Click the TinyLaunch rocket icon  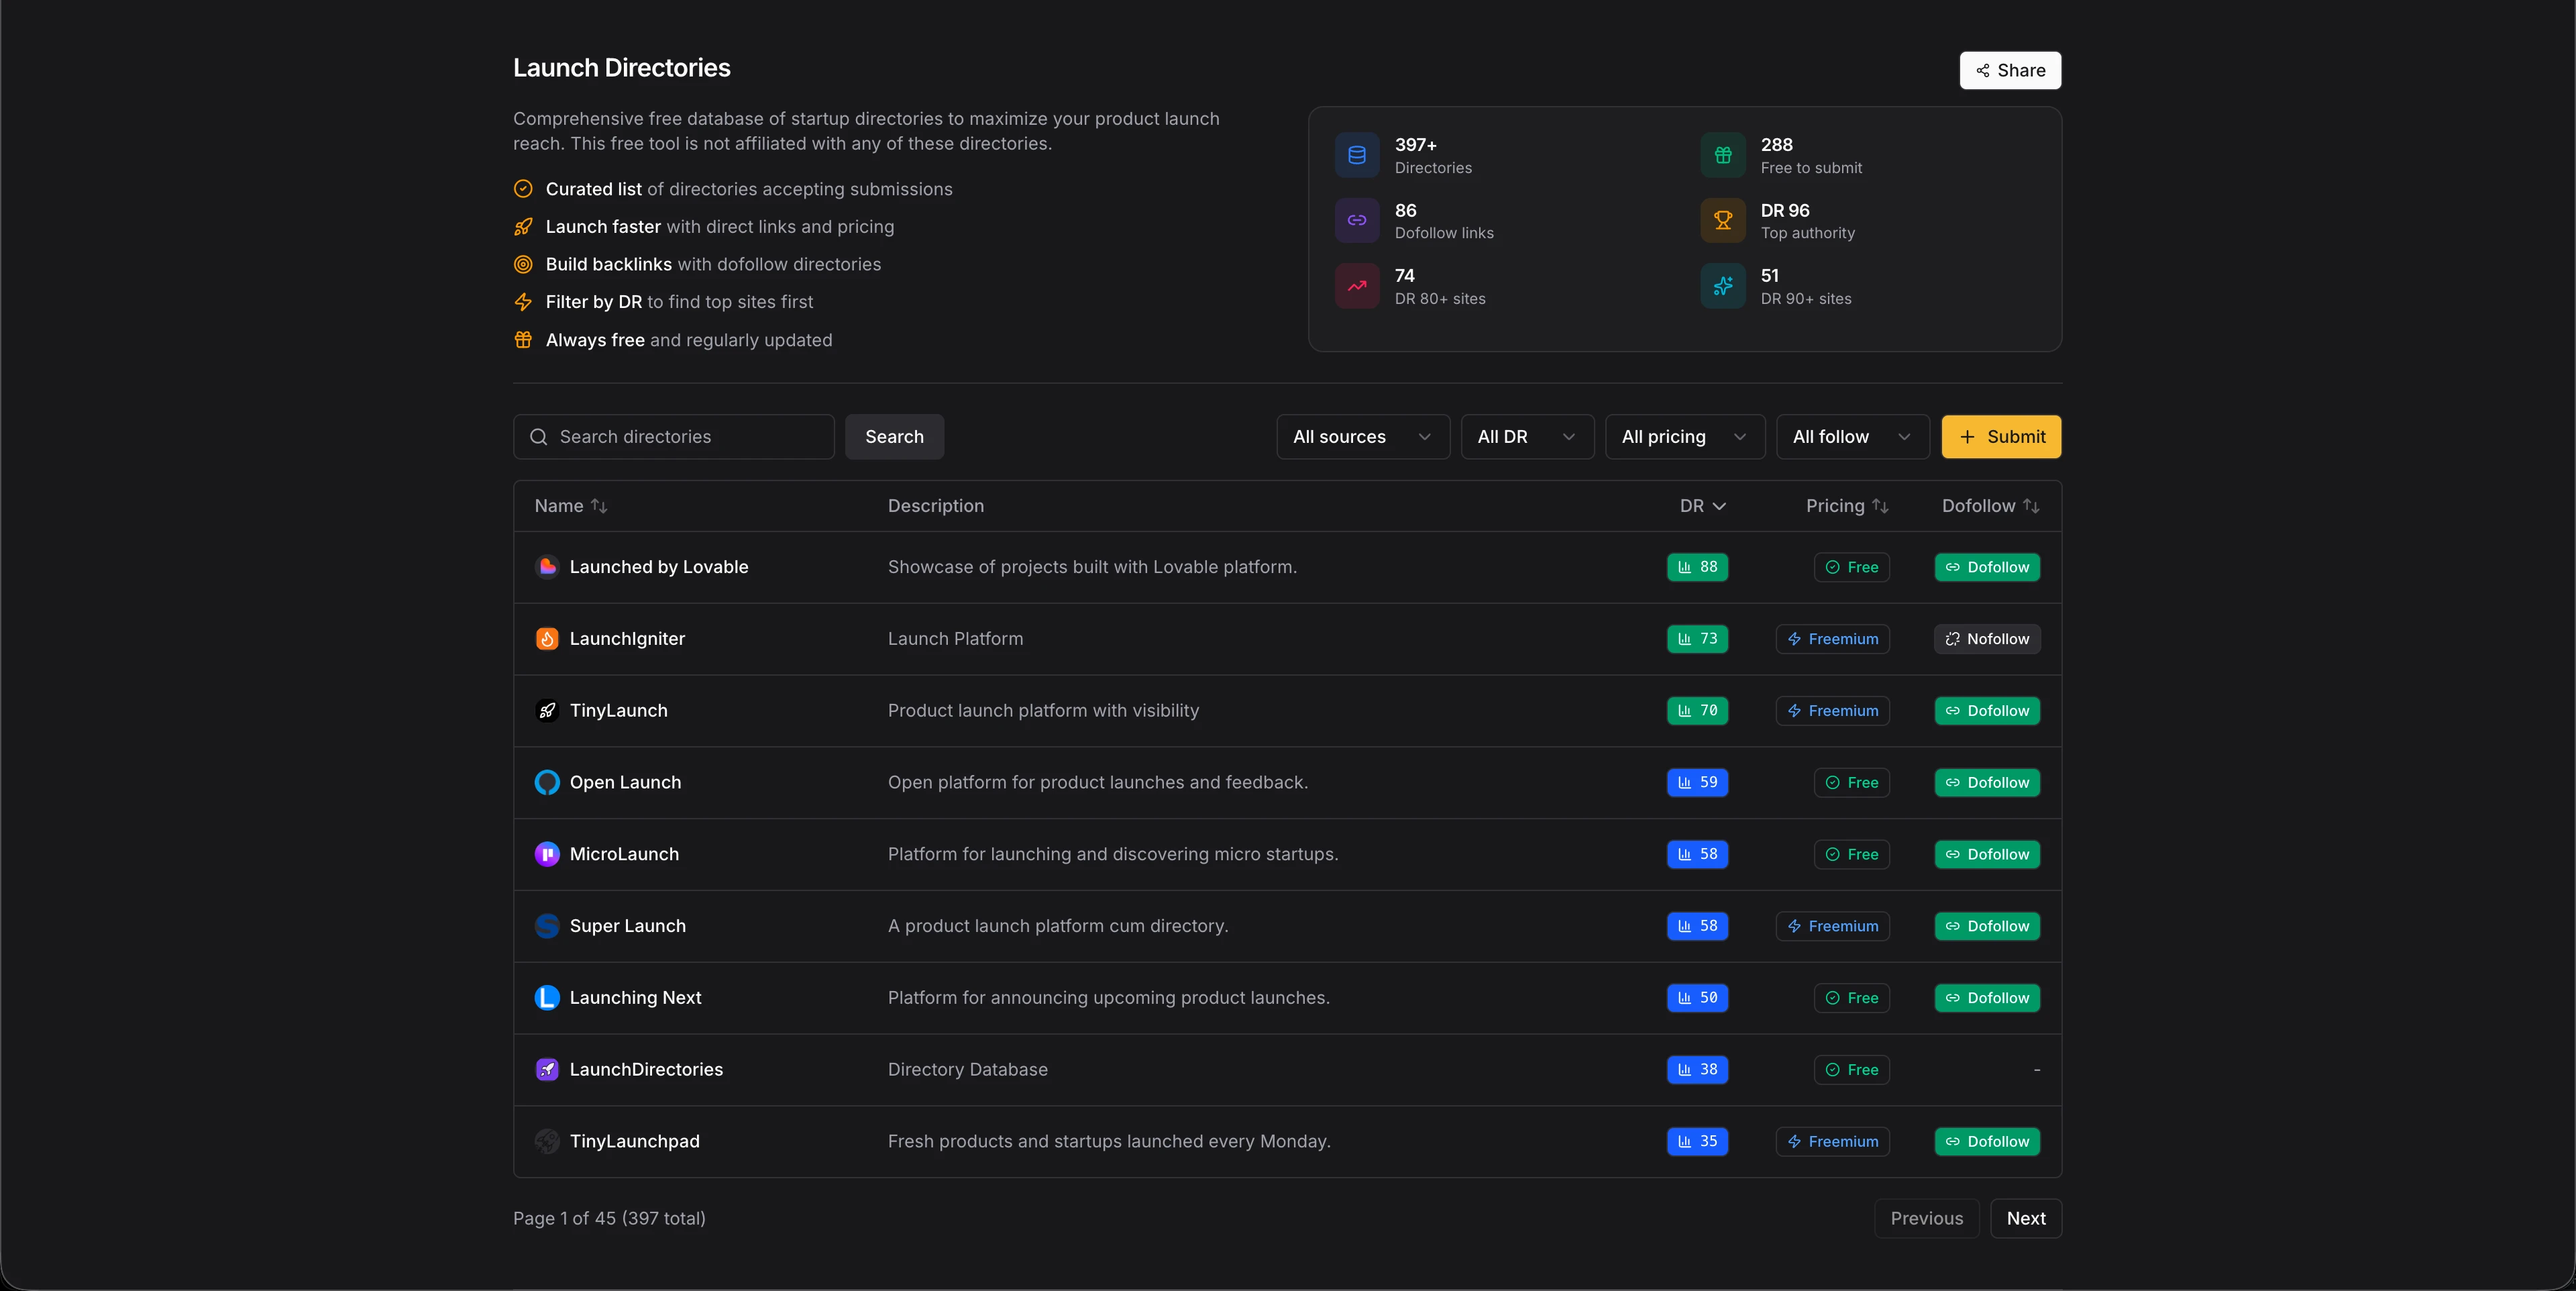pyautogui.click(x=547, y=711)
